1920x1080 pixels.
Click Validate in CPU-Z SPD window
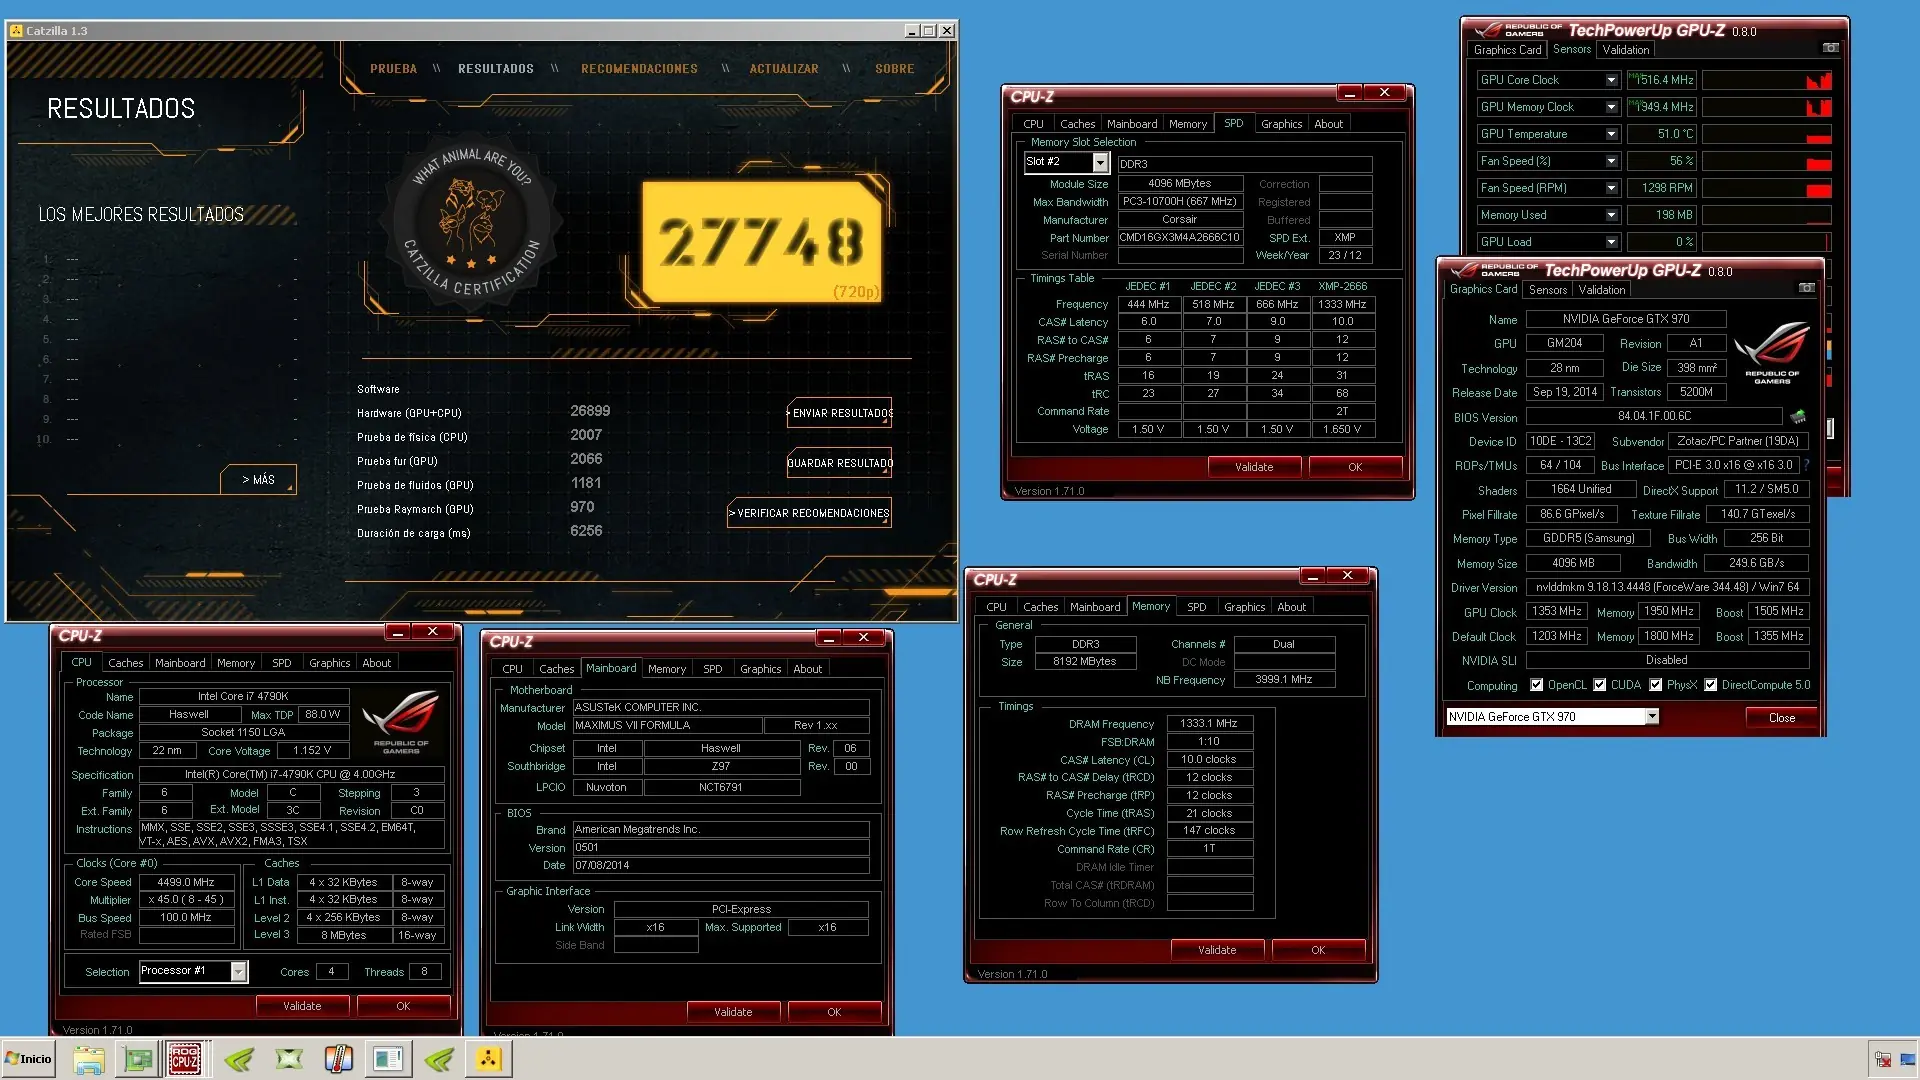pos(1254,467)
